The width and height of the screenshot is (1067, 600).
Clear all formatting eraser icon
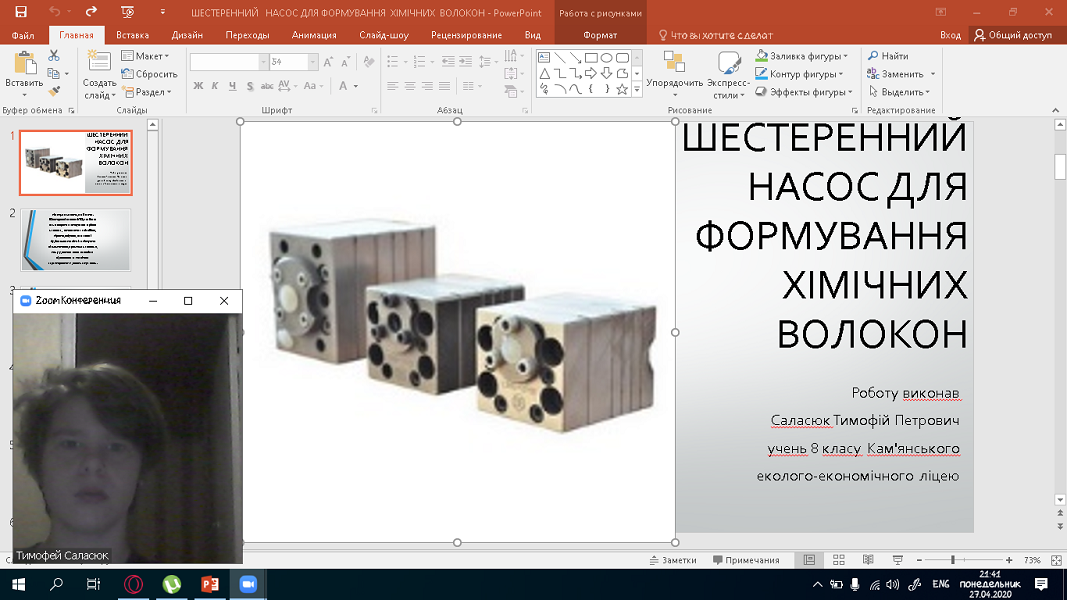(x=369, y=62)
